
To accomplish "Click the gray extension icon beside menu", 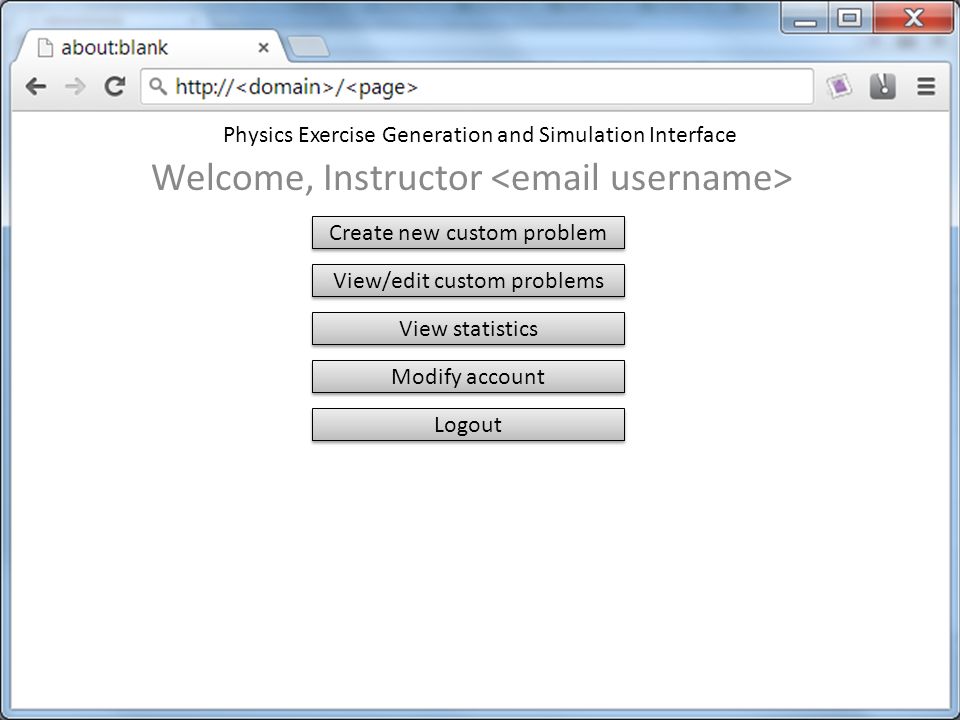I will (x=883, y=86).
